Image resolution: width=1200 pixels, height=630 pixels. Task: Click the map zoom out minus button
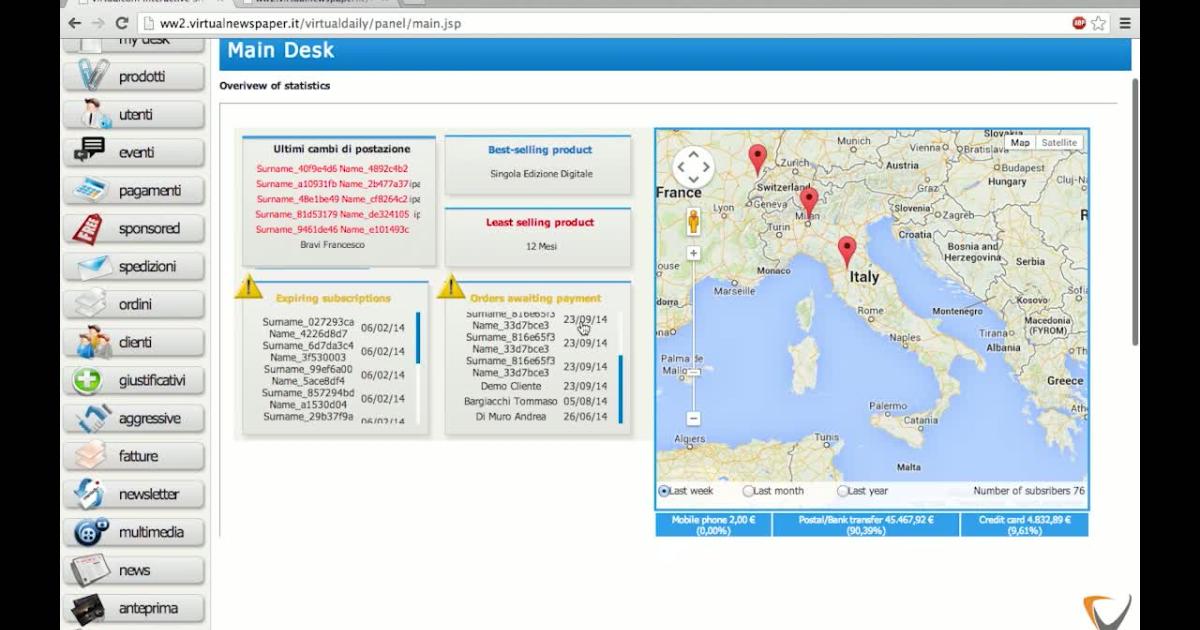[x=693, y=418]
